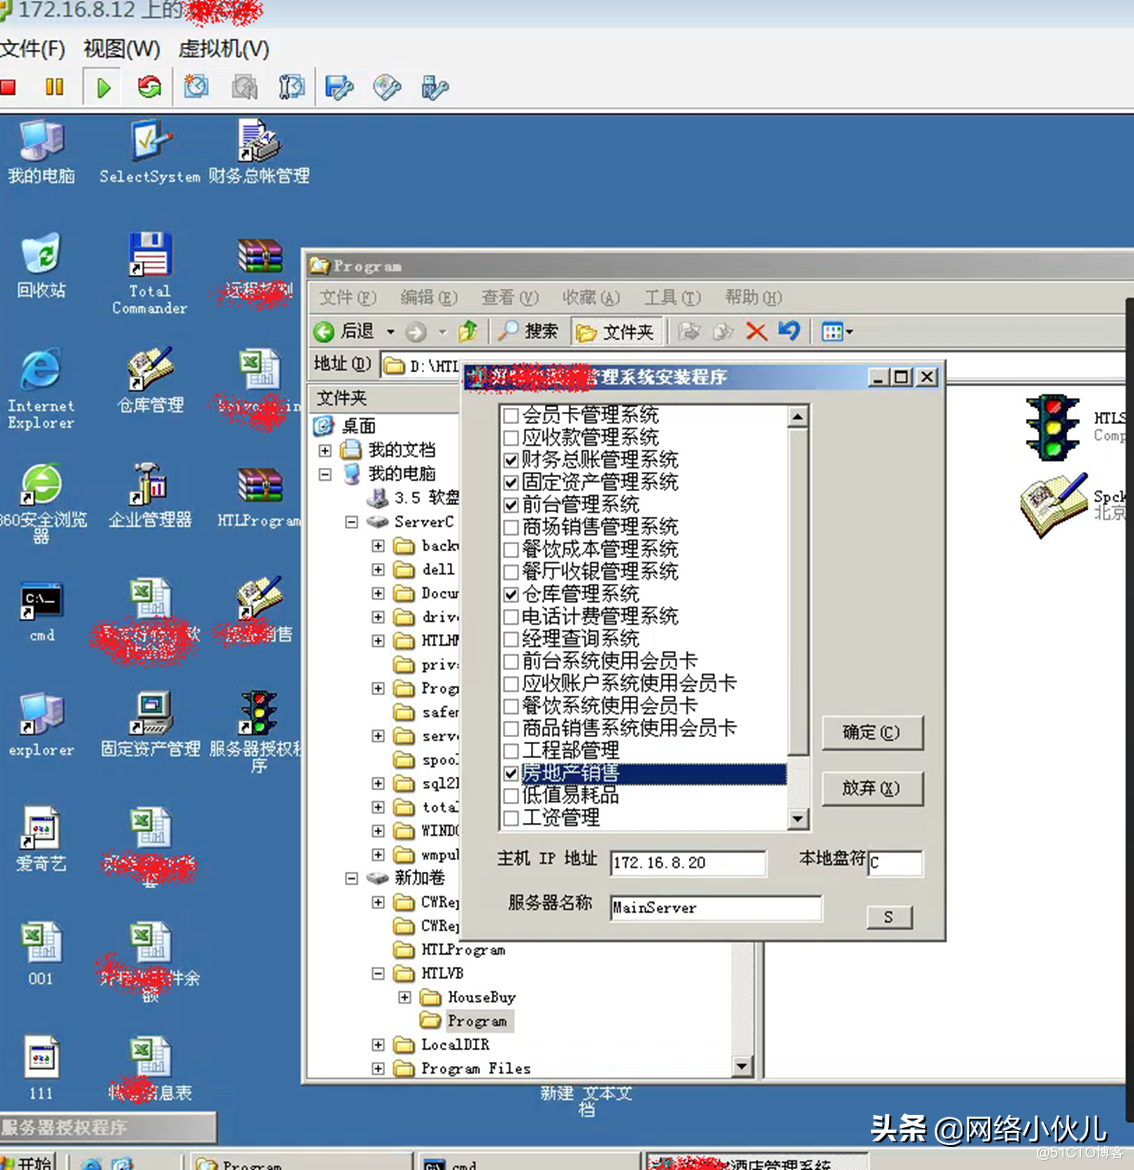1134x1170 pixels.
Task: Uncheck 房地产销售 checkbox
Action: click(x=511, y=773)
